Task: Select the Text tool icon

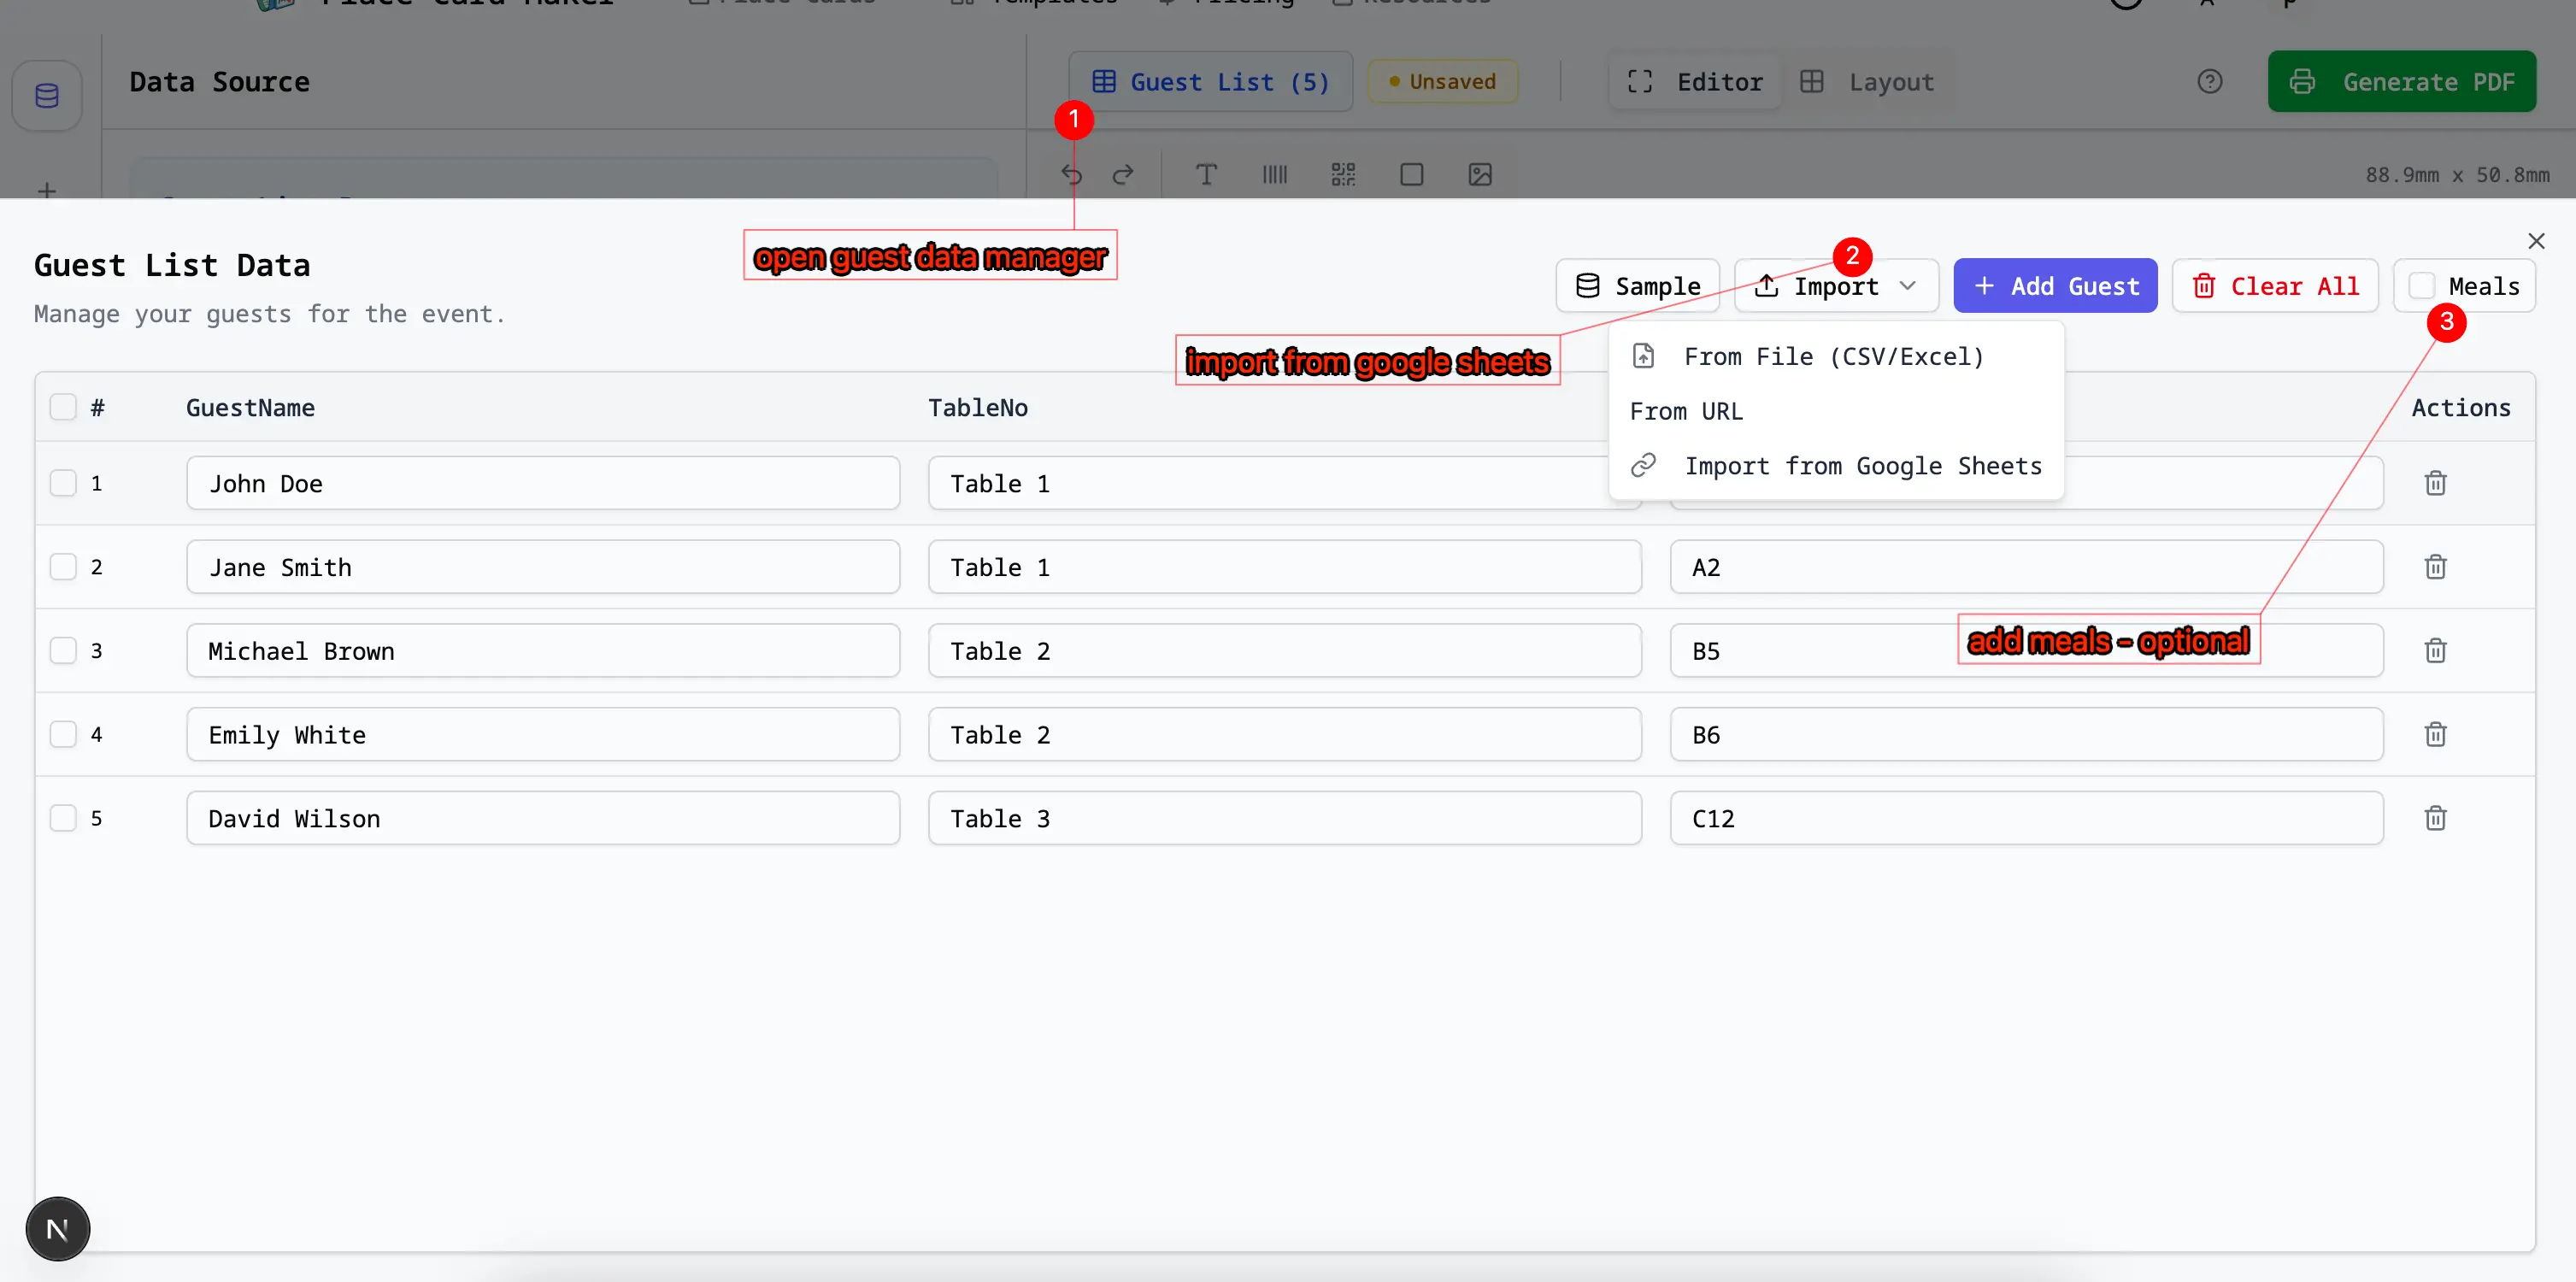Action: pyautogui.click(x=1206, y=174)
